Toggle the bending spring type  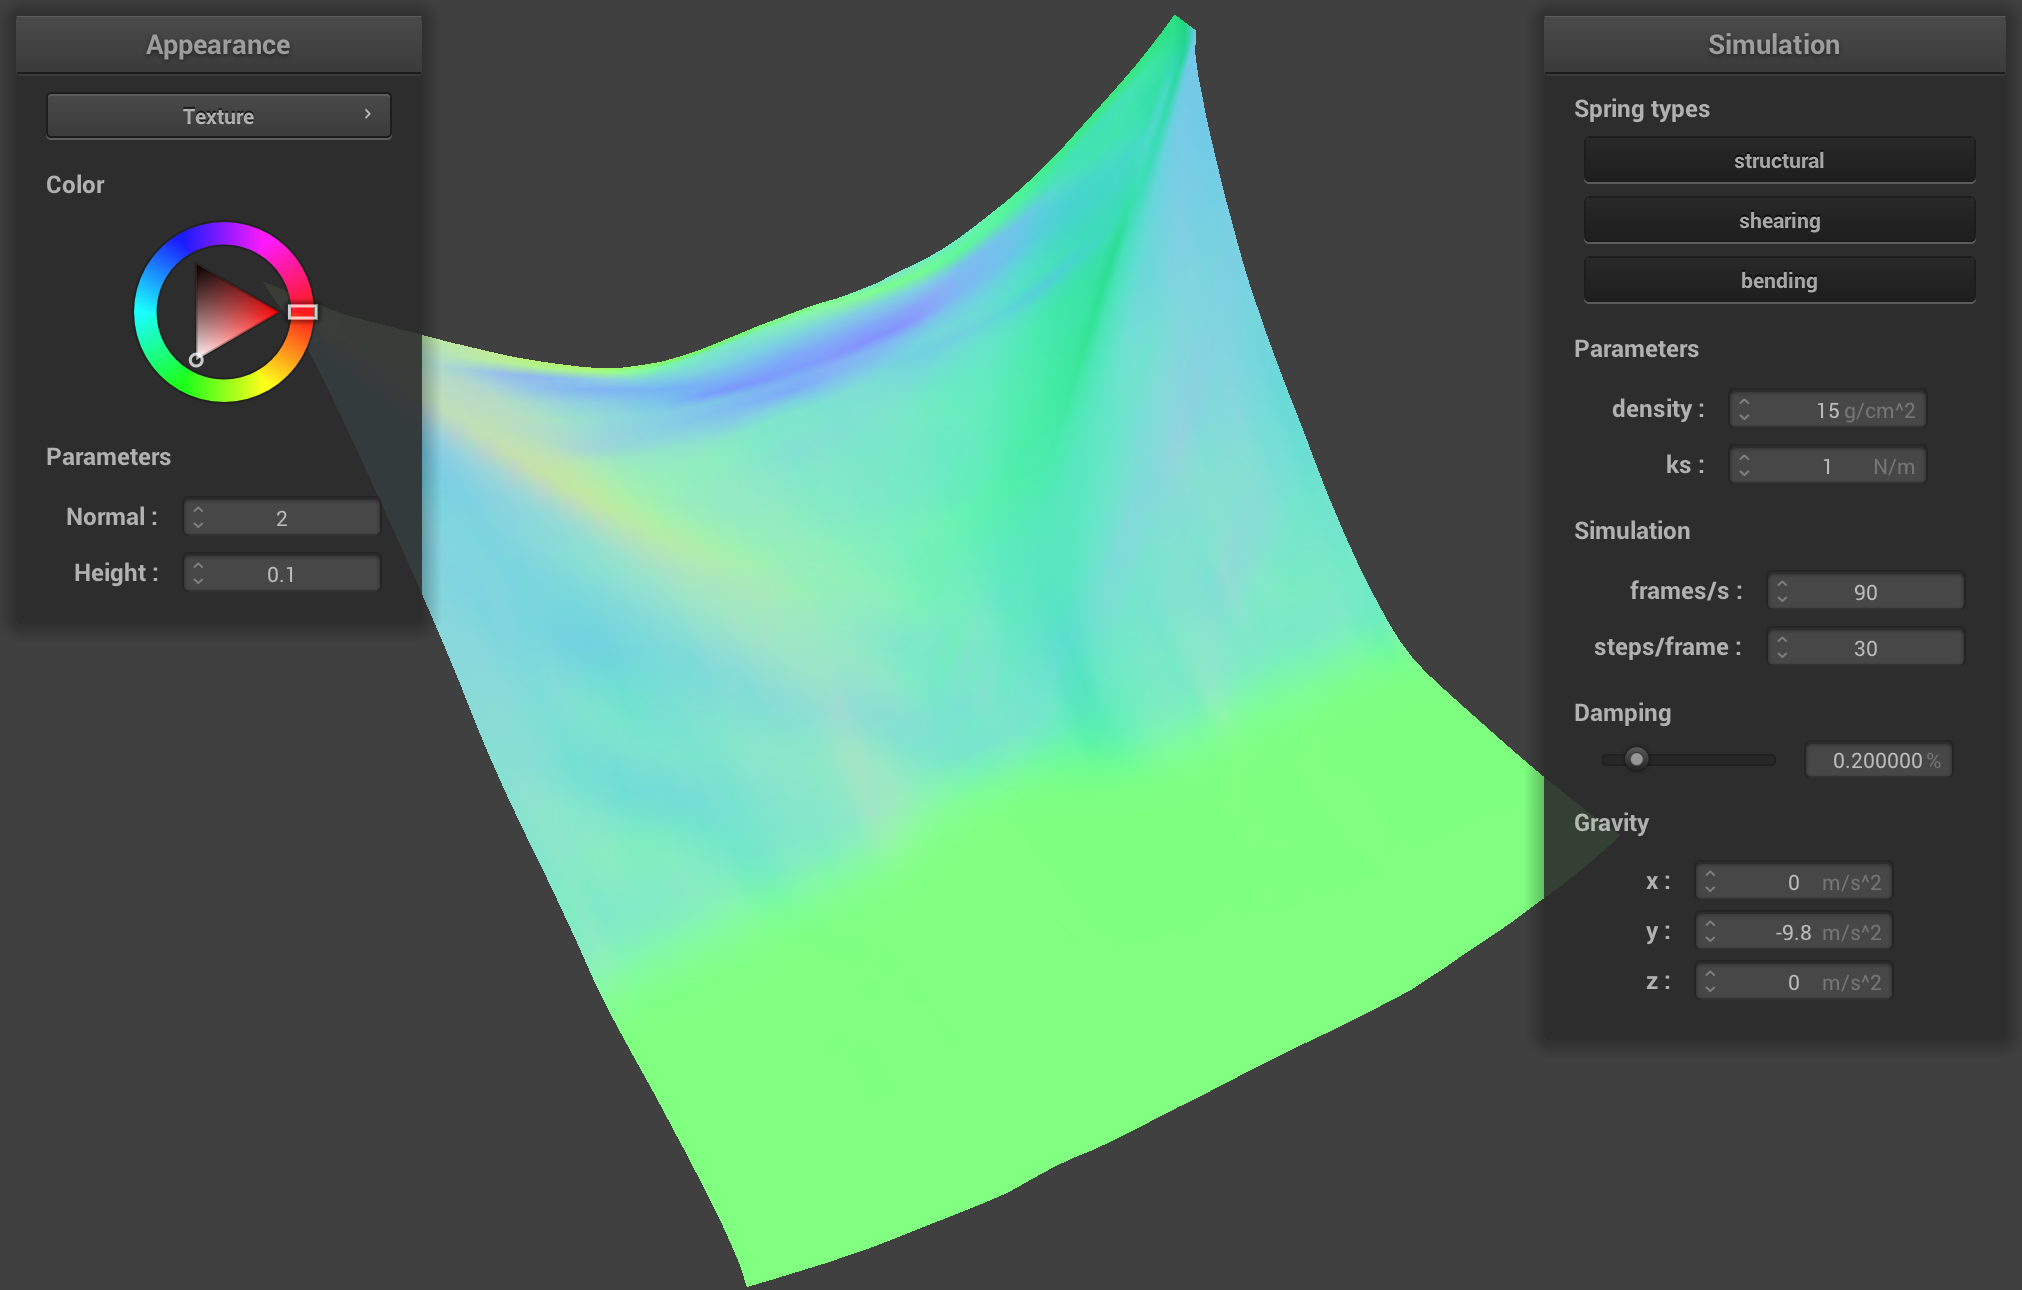pyautogui.click(x=1779, y=280)
